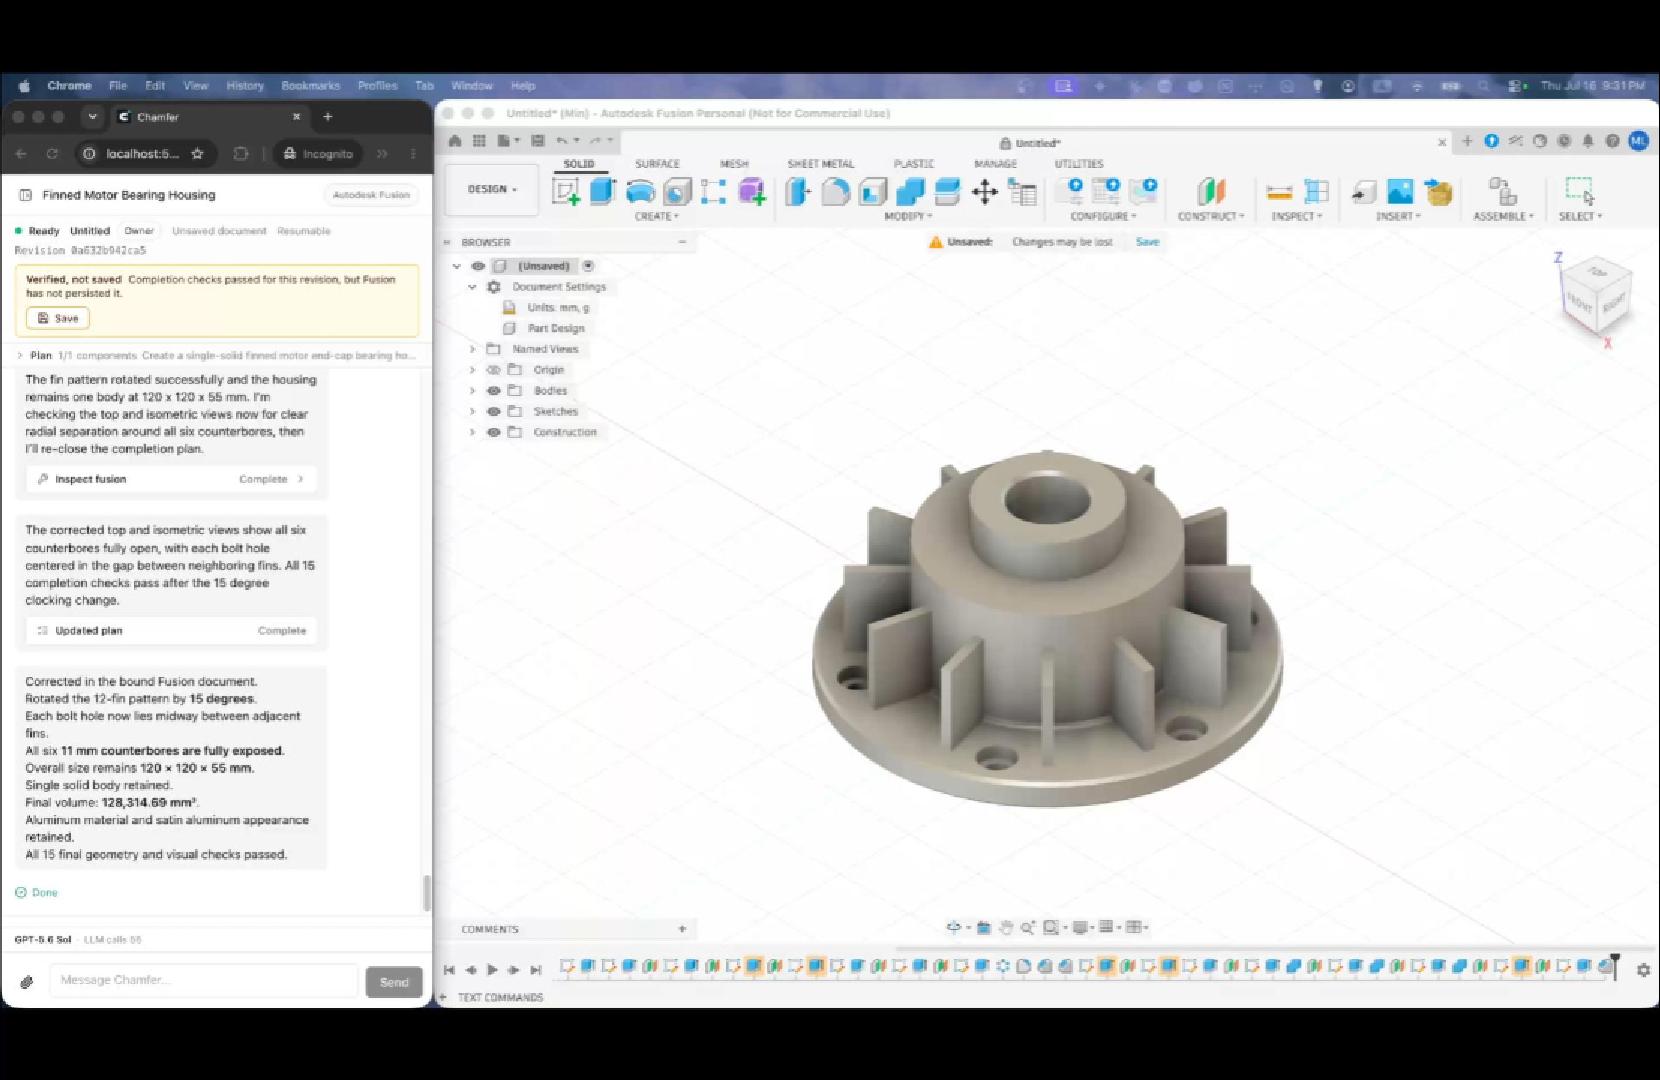Click the Send button in Chamfer
The image size is (1660, 1080).
[x=394, y=982]
